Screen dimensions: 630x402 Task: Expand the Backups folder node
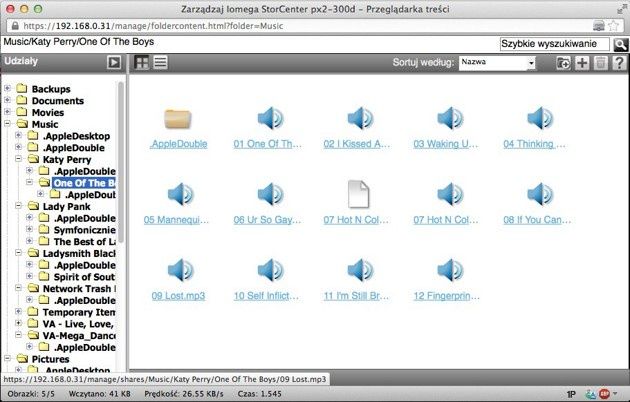(7, 88)
